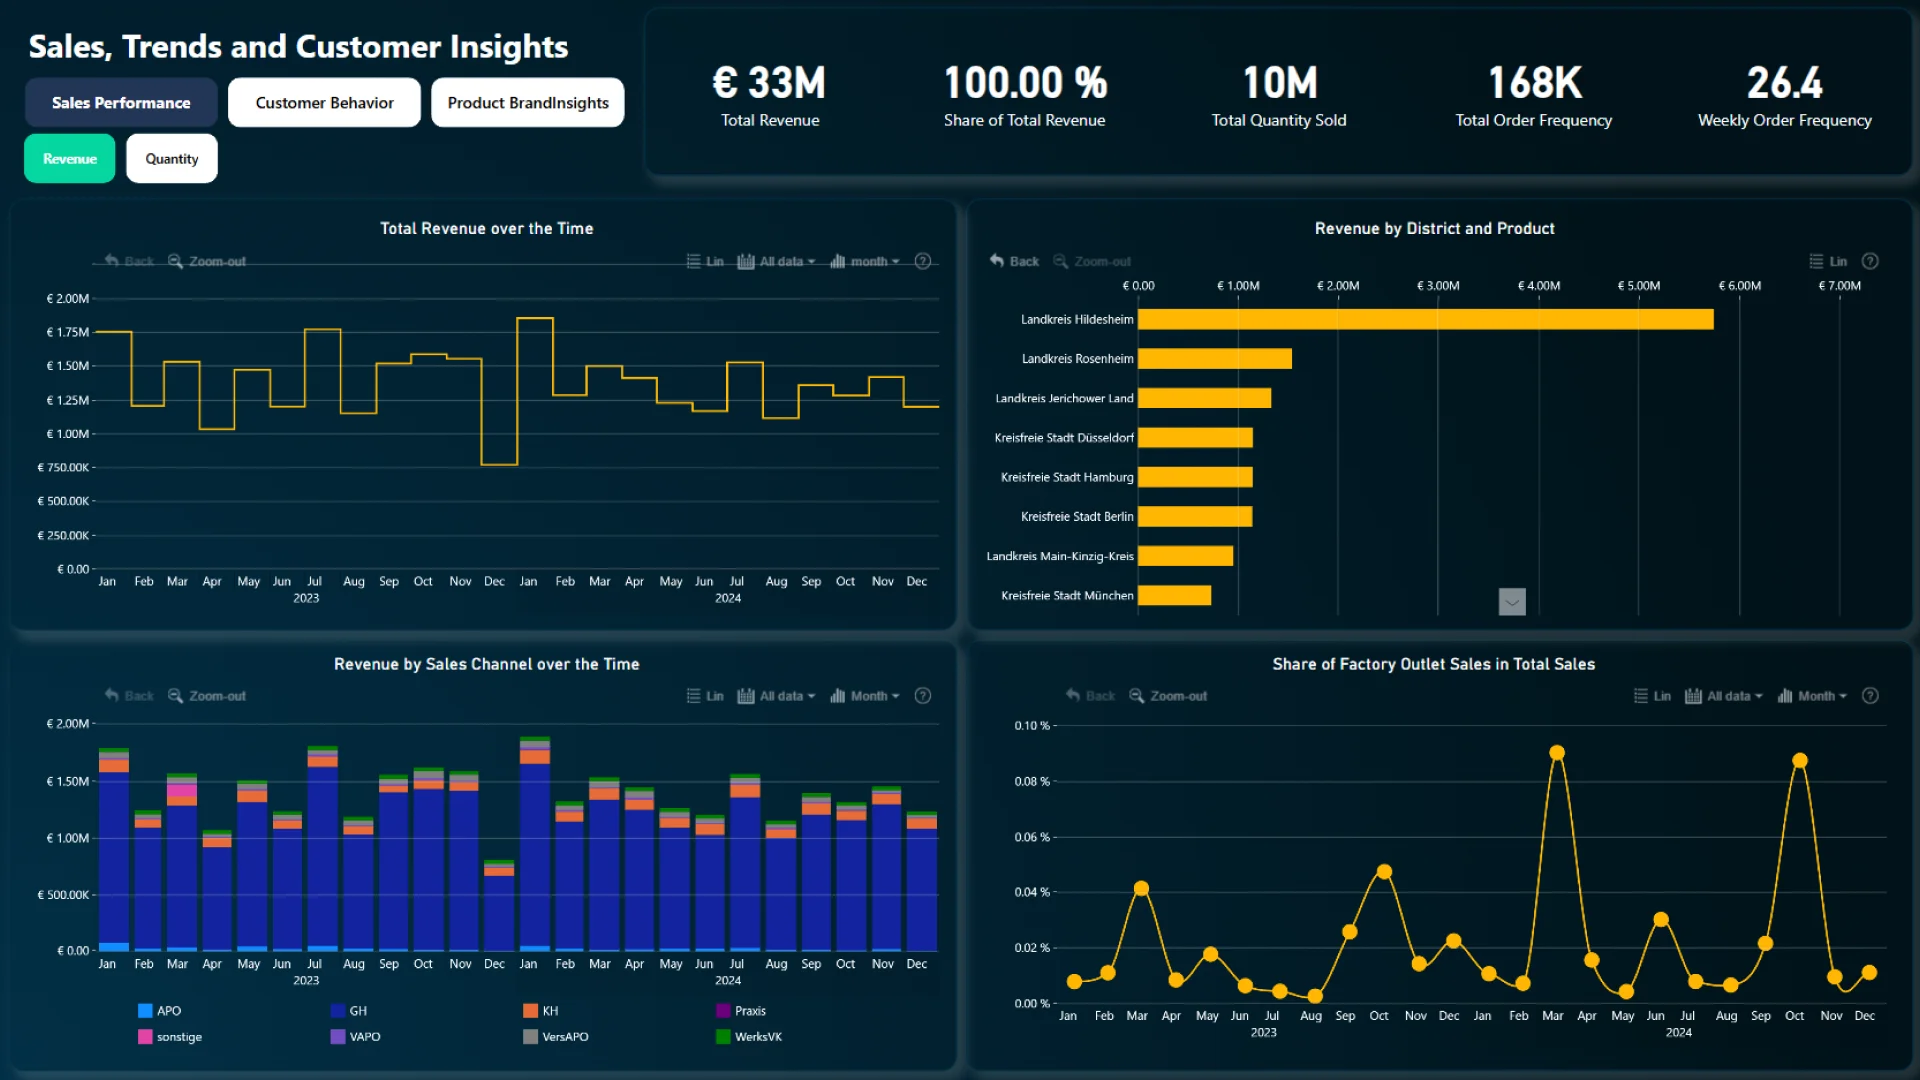1920x1080 pixels.
Task: Select the Sales Performance page button
Action: [121, 103]
